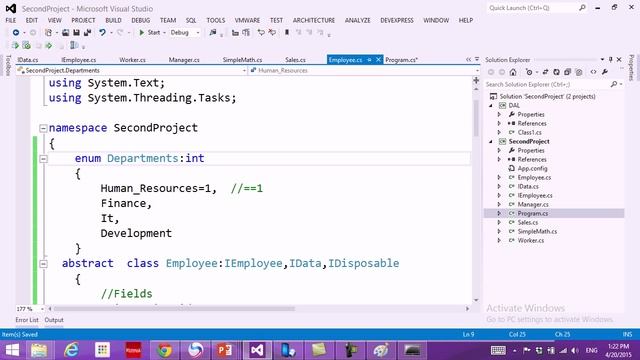Open the Solution Explorer window options dropdown

tap(602, 60)
